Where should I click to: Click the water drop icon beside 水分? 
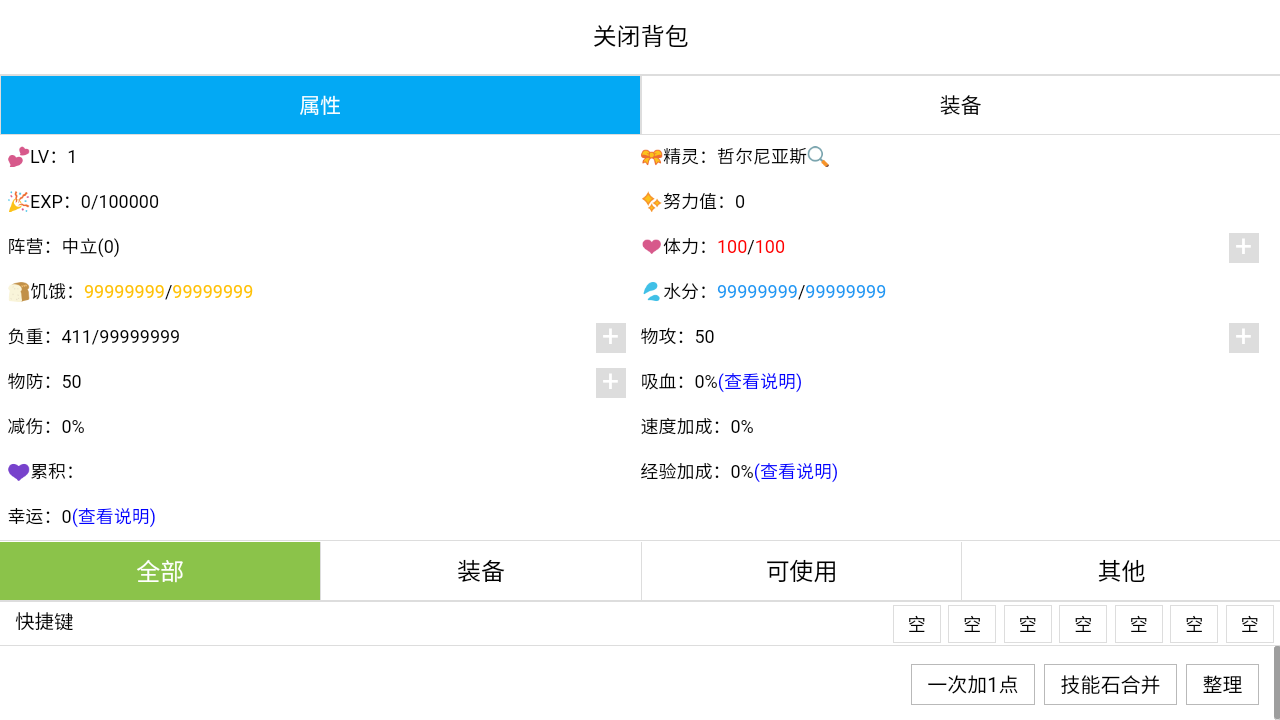652,291
